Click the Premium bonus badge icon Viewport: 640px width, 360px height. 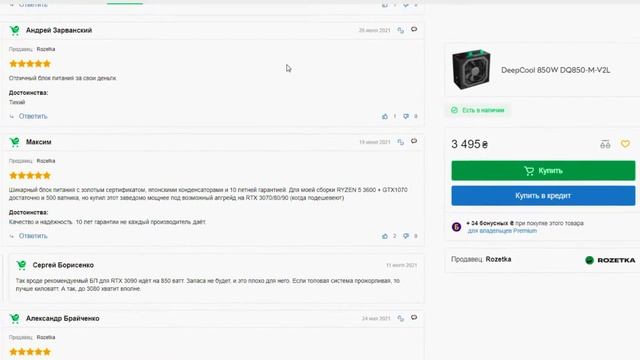click(456, 227)
